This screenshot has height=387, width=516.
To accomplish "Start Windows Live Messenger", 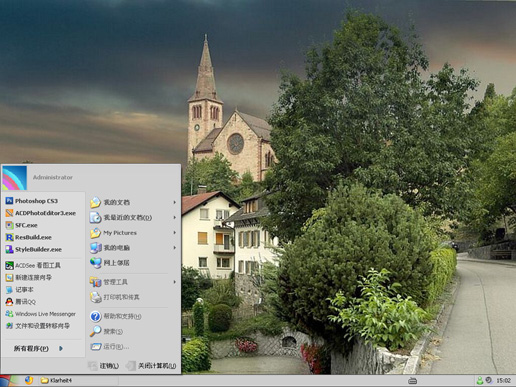I will [x=41, y=314].
